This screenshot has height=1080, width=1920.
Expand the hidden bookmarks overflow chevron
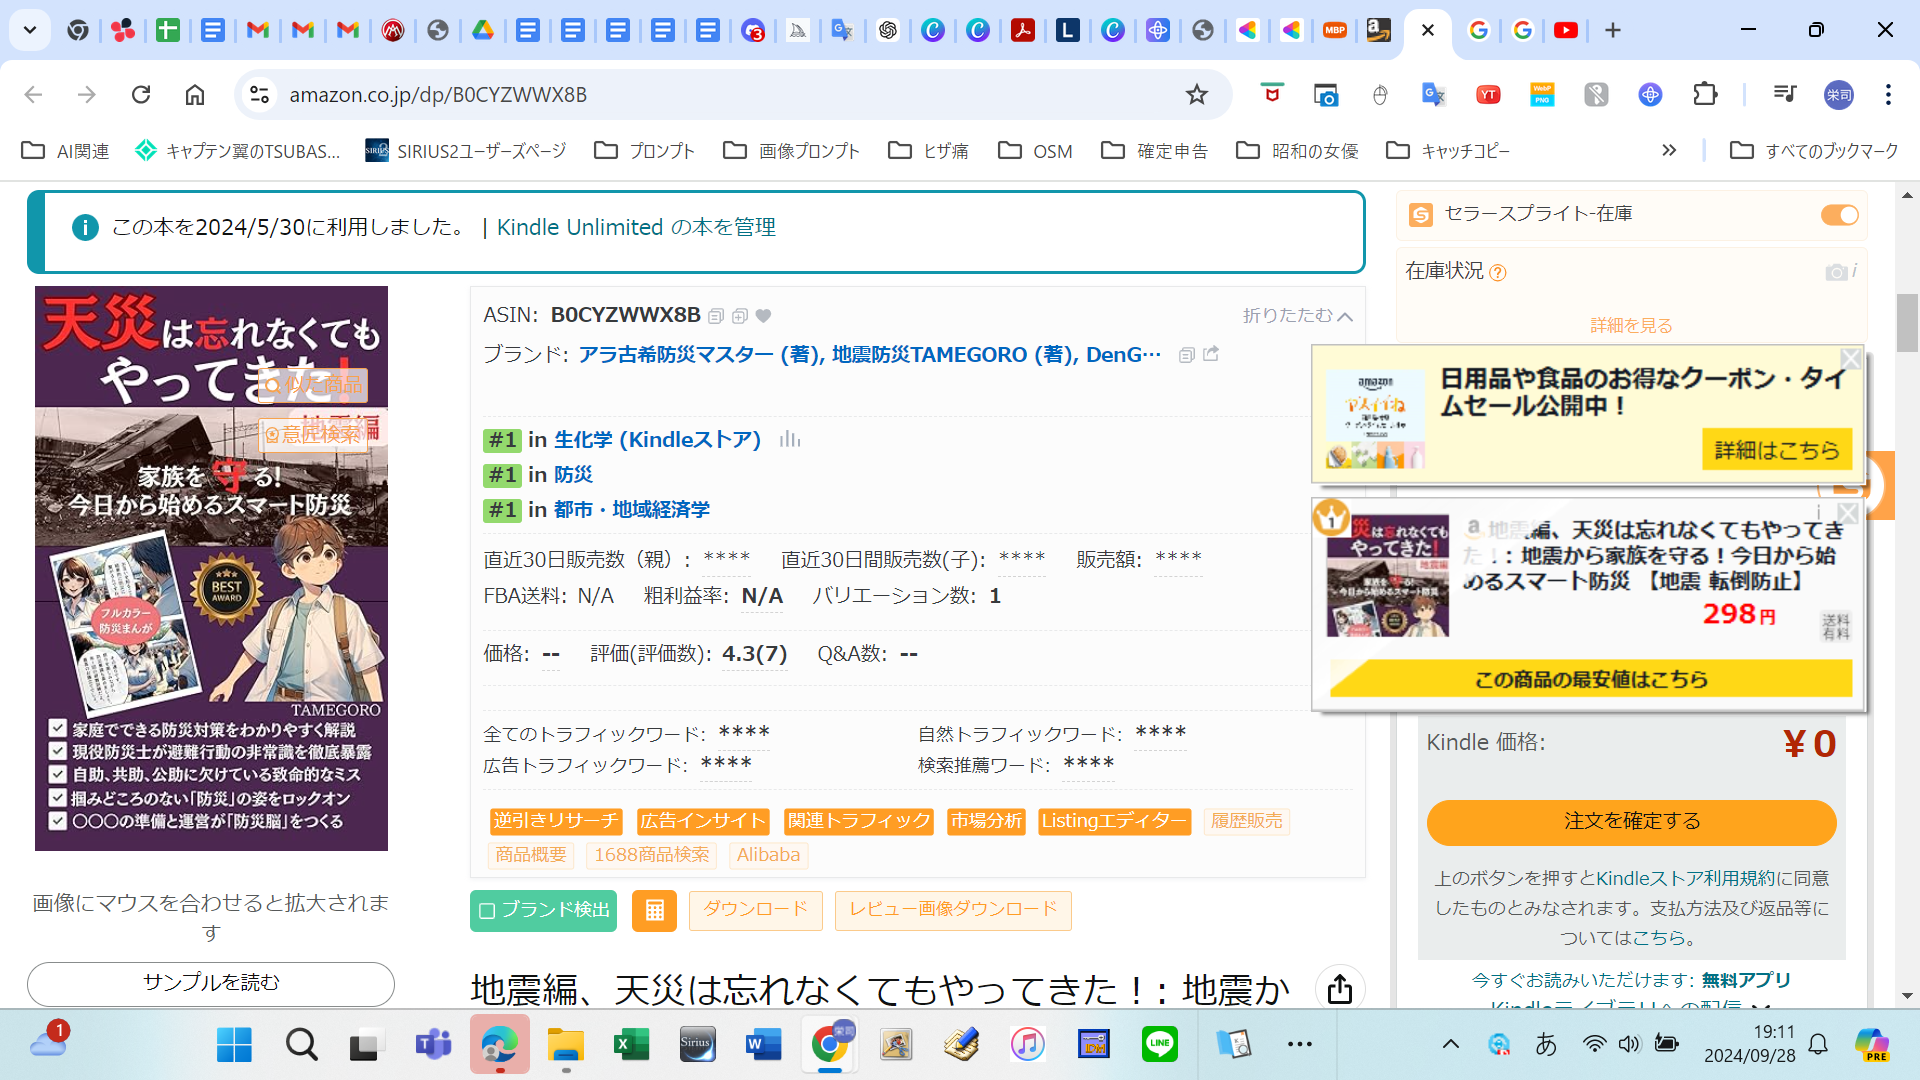1668,150
